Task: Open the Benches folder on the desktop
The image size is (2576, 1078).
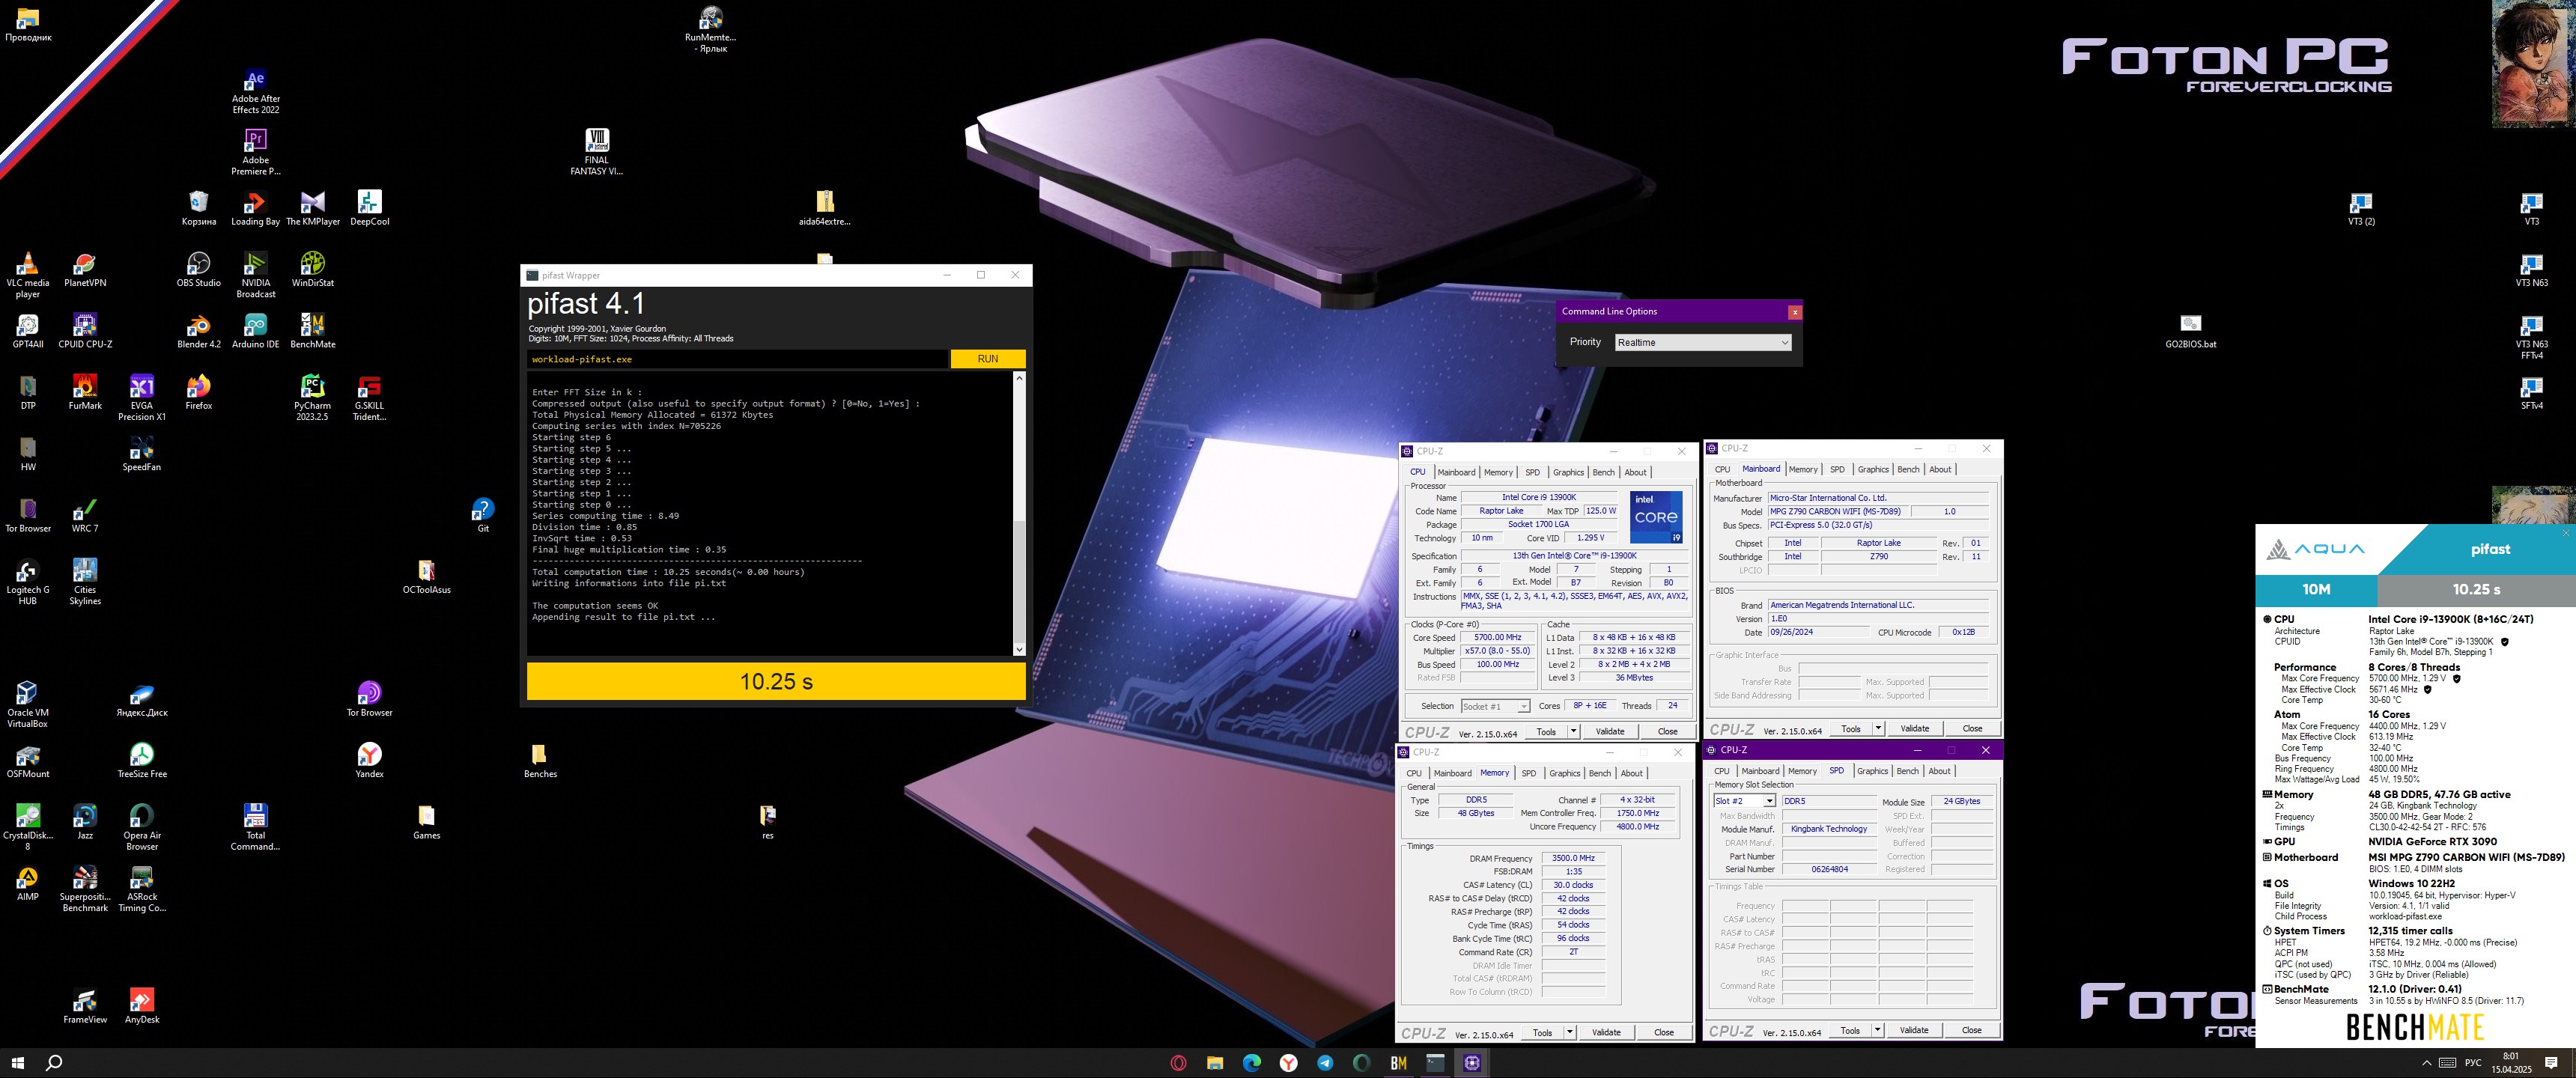Action: (540, 760)
